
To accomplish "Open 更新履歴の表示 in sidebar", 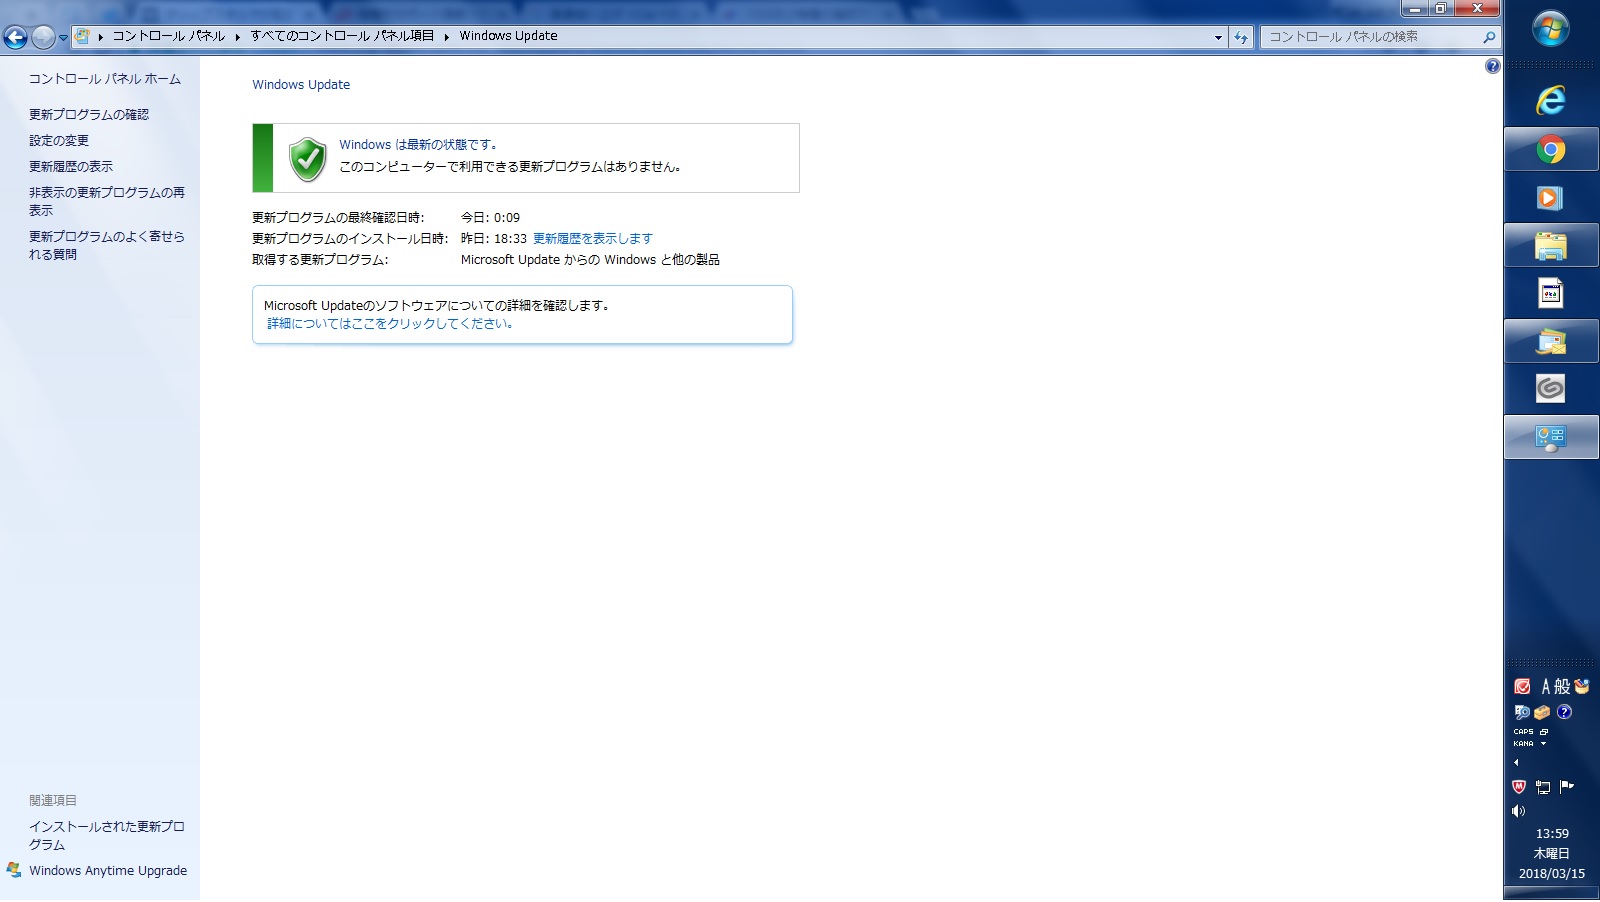I will (71, 167).
